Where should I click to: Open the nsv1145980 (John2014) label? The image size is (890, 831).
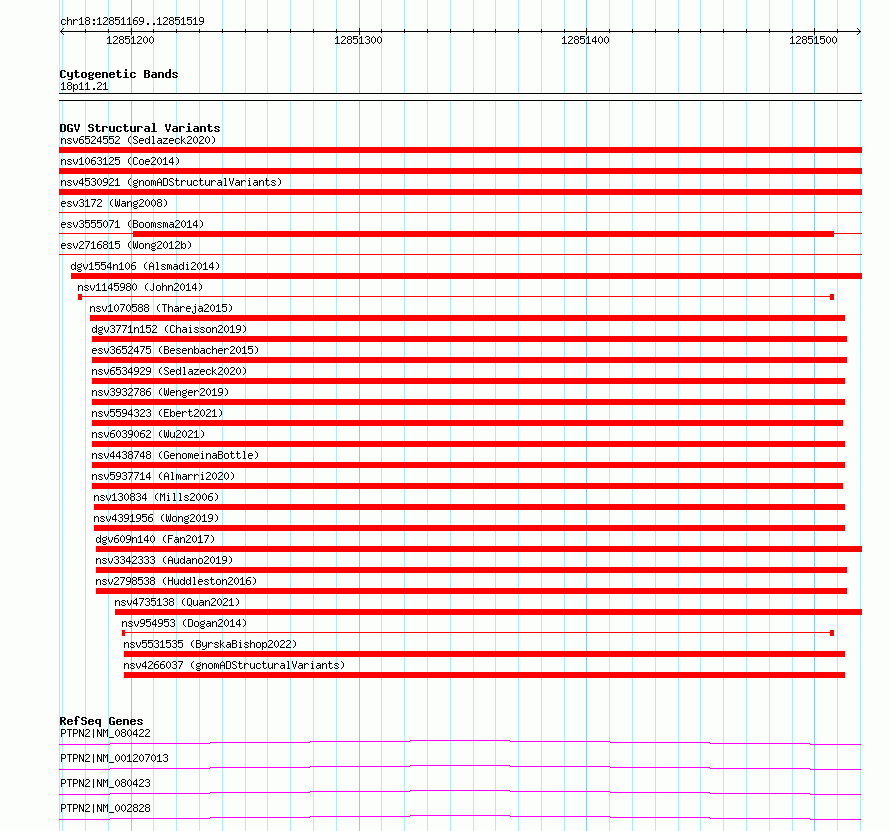[140, 287]
